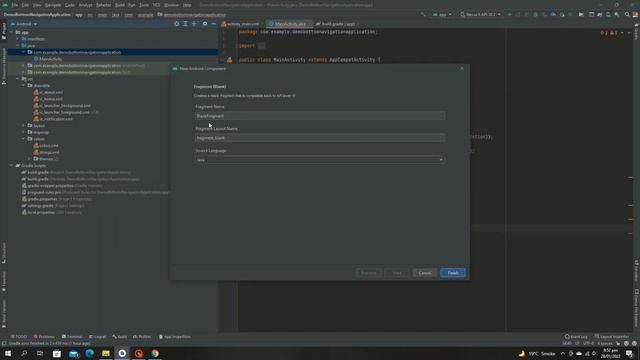
Task: Open Project panel settings gear
Action: tap(205, 24)
